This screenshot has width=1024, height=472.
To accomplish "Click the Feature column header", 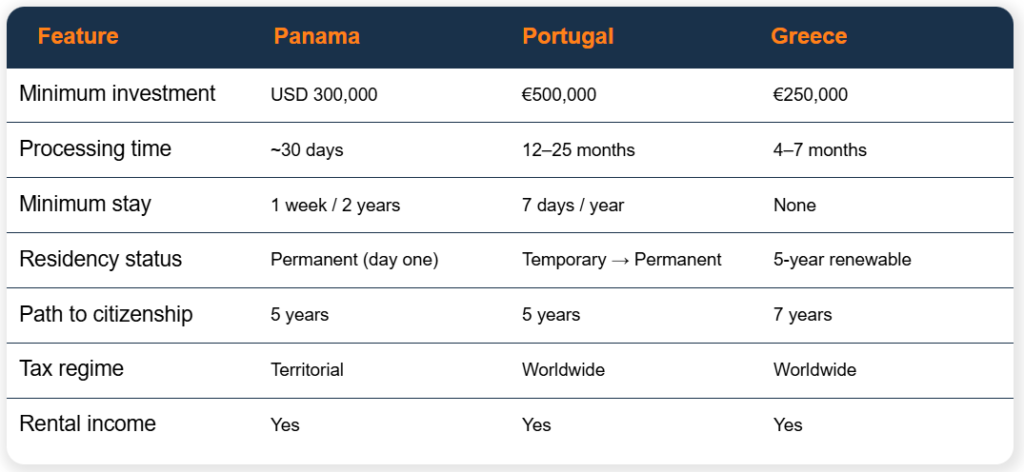I will pyautogui.click(x=78, y=36).
